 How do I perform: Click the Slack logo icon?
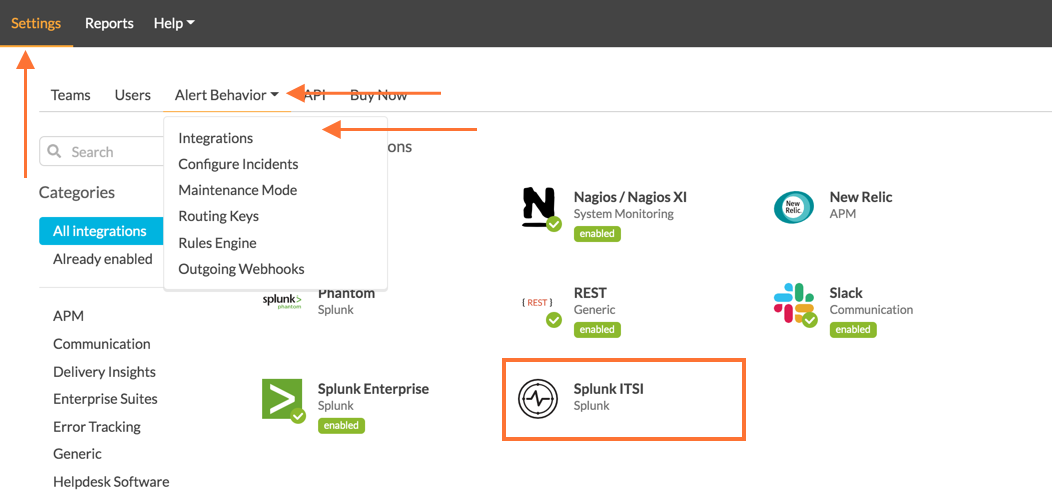point(794,304)
